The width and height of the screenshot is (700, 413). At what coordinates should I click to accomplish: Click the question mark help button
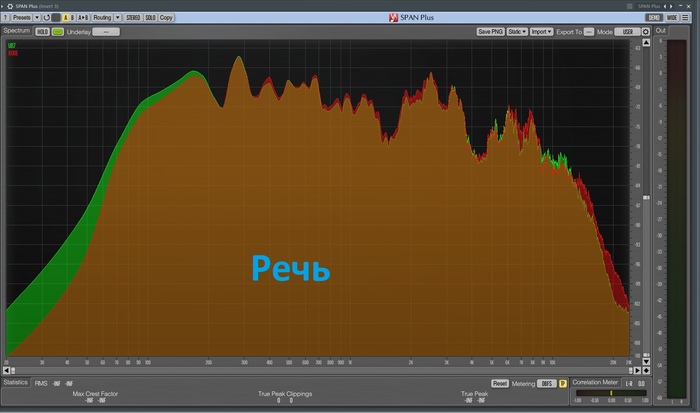point(7,18)
